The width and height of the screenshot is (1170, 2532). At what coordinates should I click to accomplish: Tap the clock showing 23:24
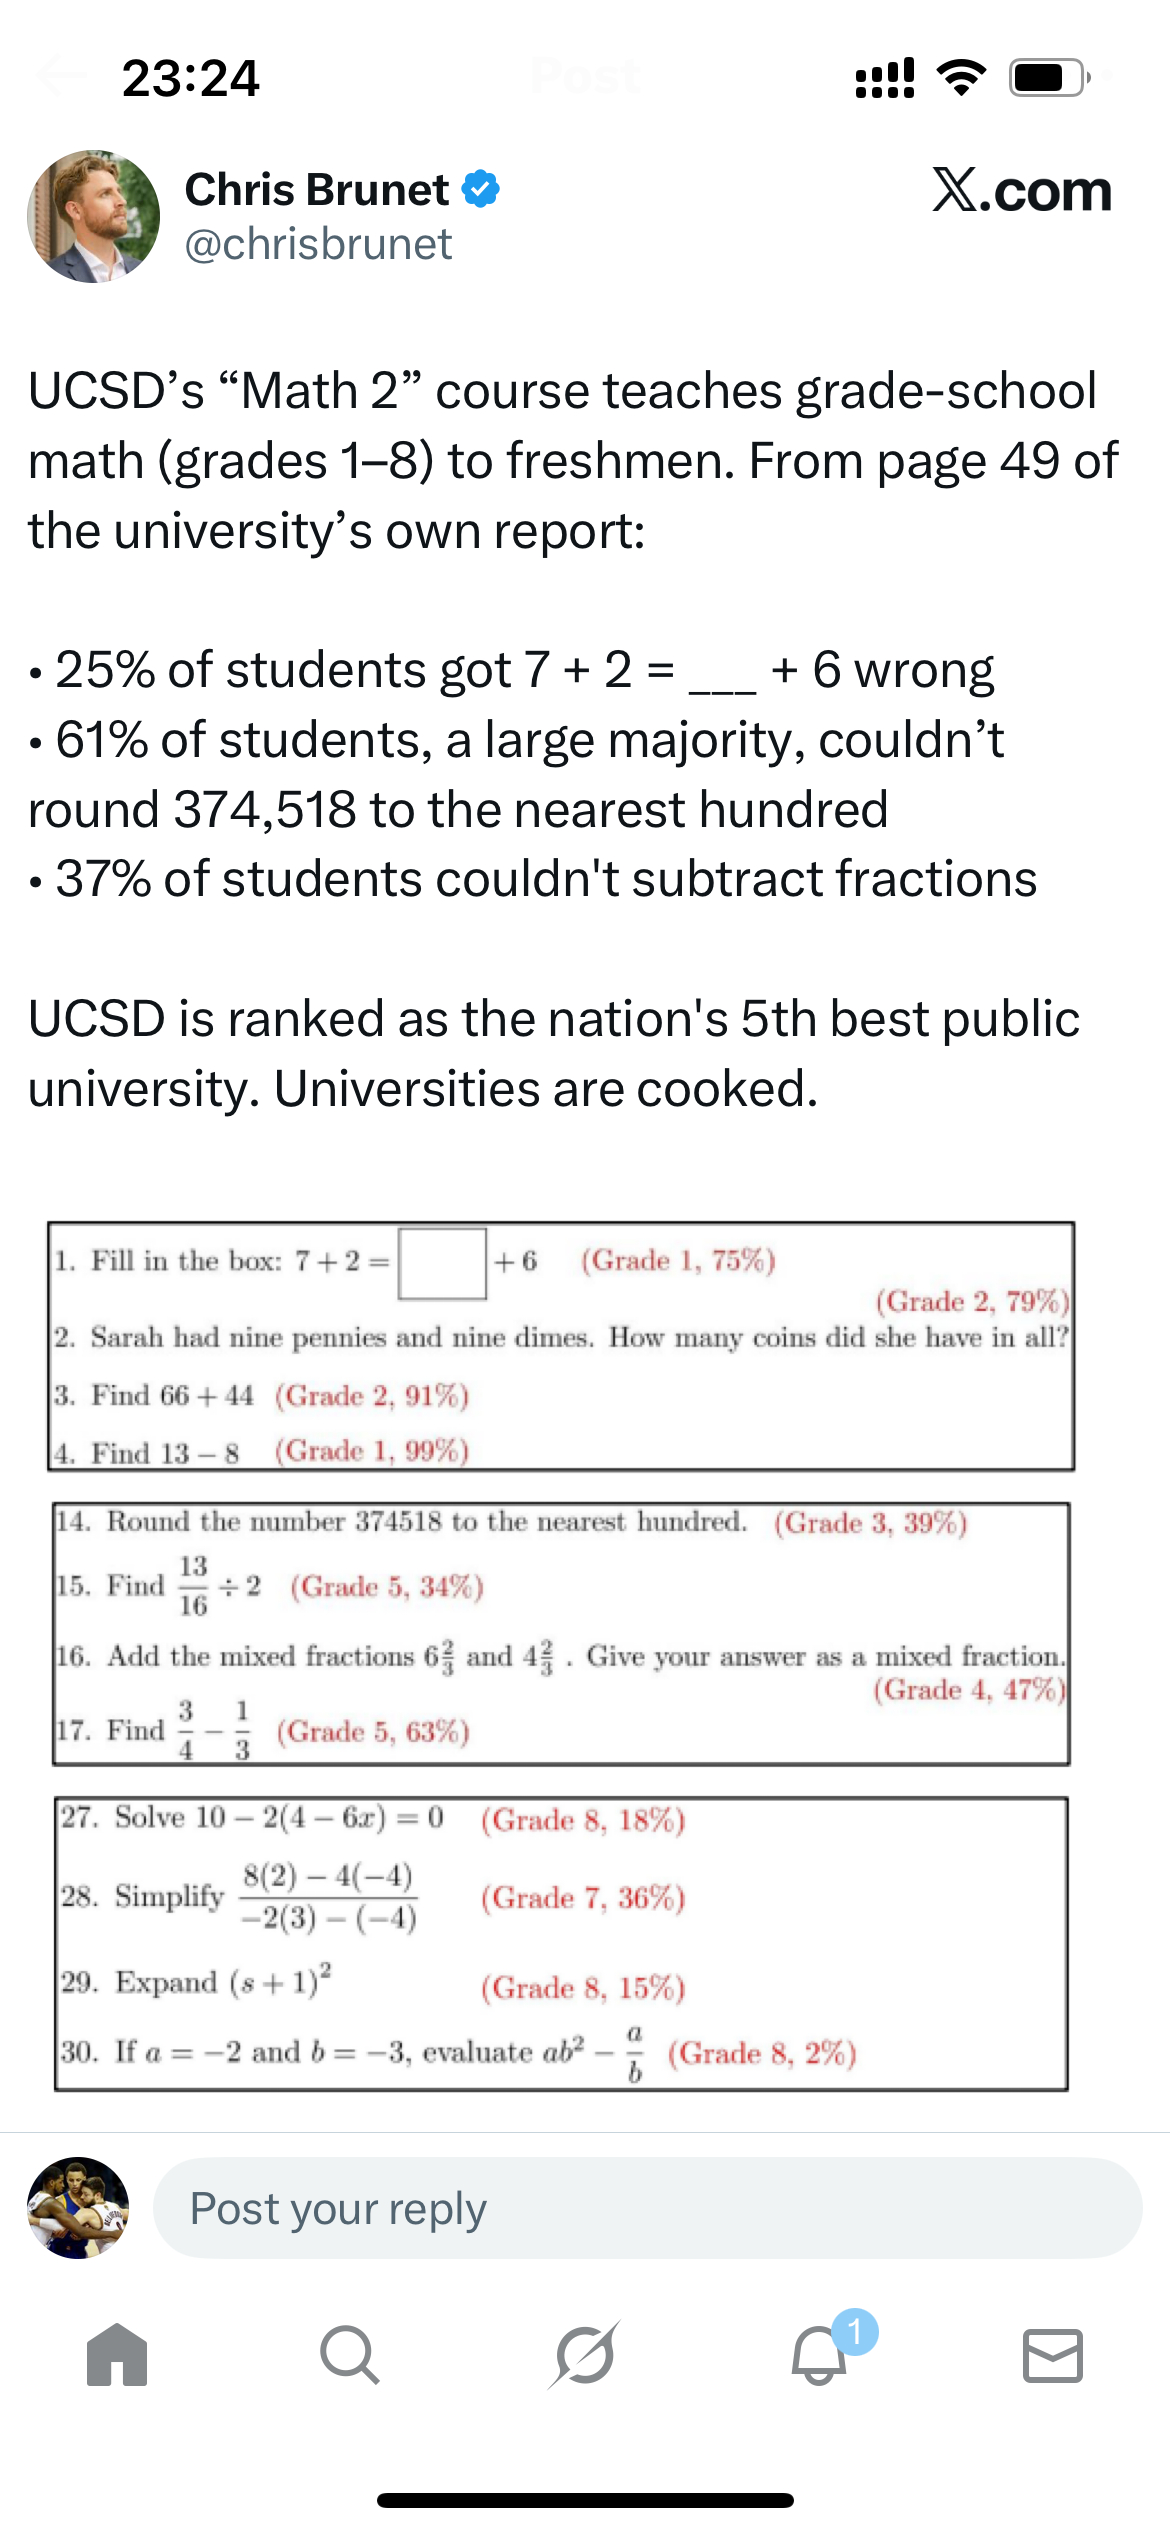pyautogui.click(x=190, y=78)
